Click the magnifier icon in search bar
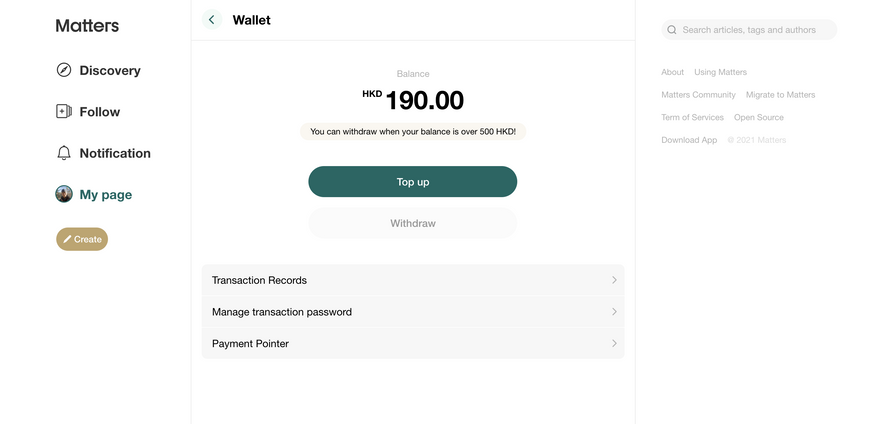This screenshot has width=880, height=424. [x=671, y=30]
